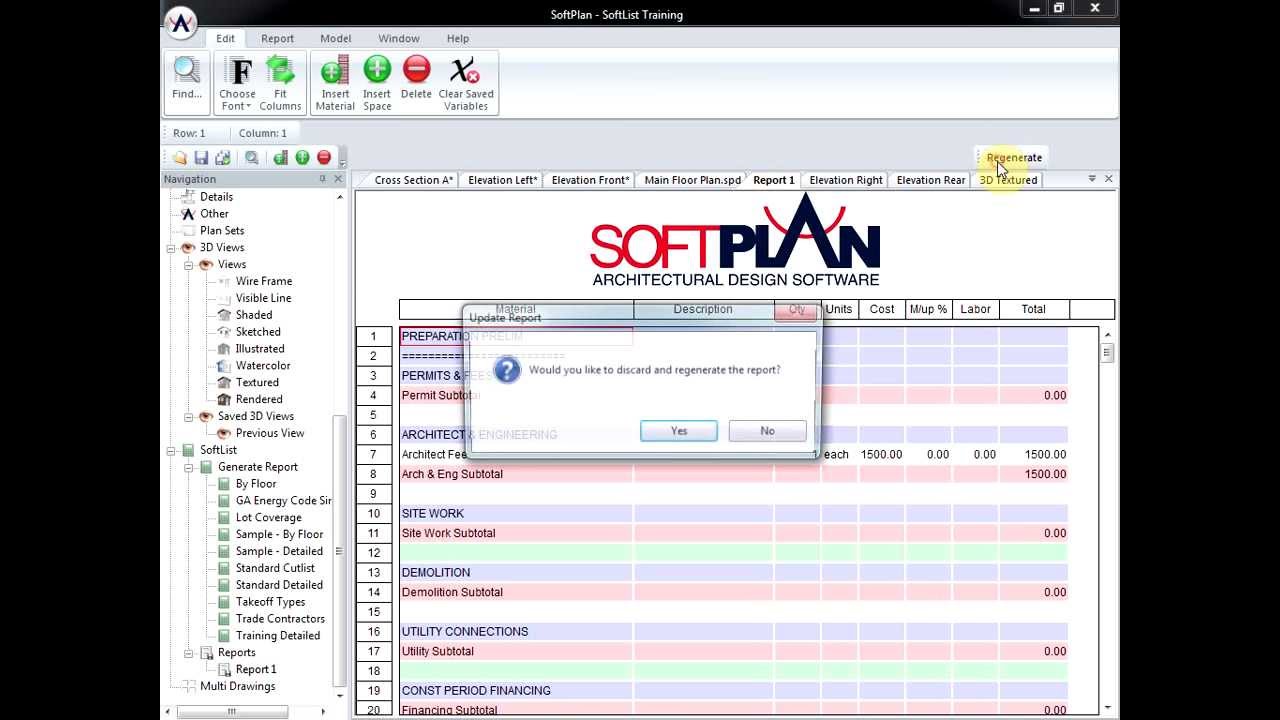This screenshot has width=1280, height=720.
Task: Select Trade Contractors report template
Action: coord(280,619)
